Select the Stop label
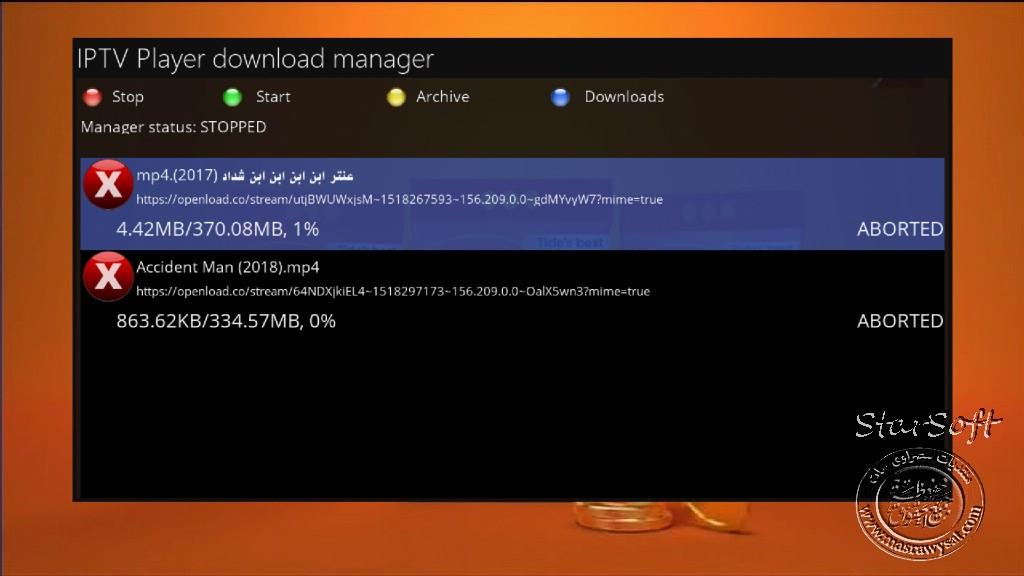The height and width of the screenshot is (576, 1024). tap(127, 97)
